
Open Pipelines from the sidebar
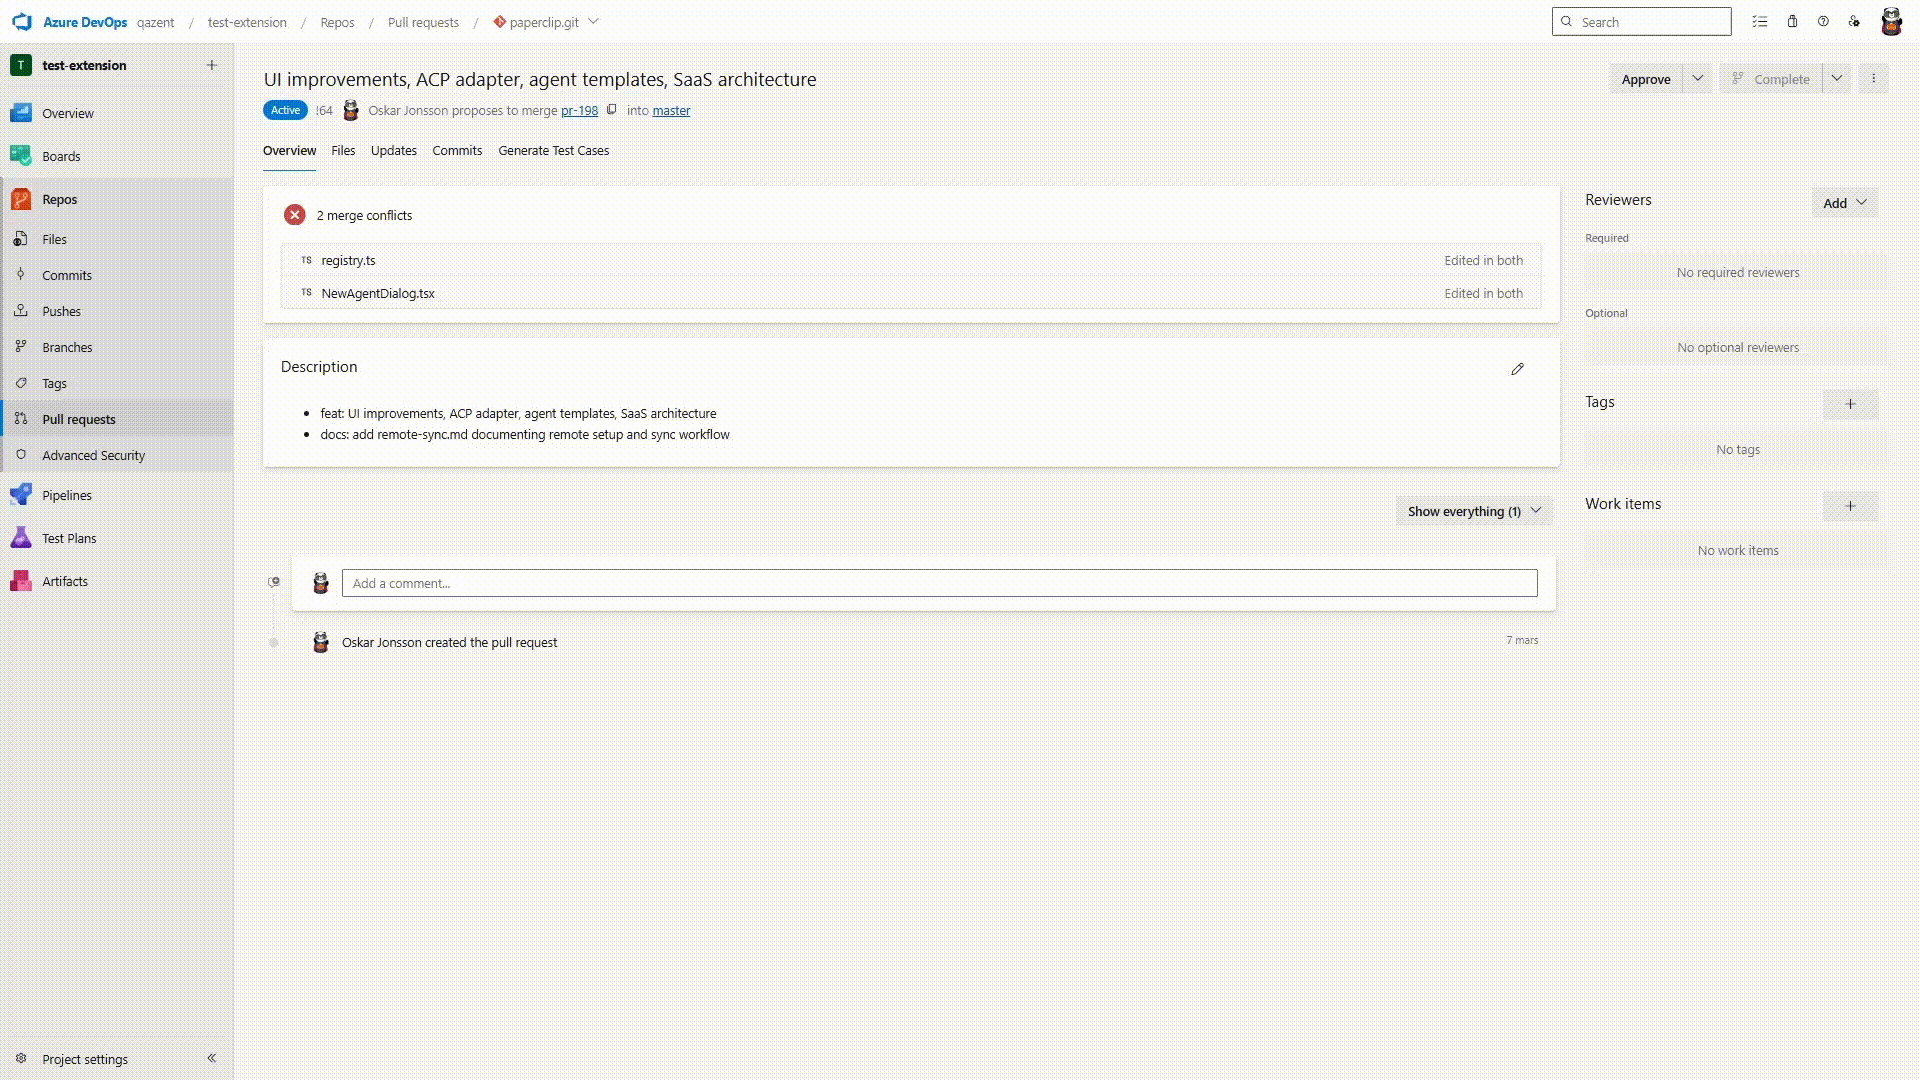click(67, 494)
